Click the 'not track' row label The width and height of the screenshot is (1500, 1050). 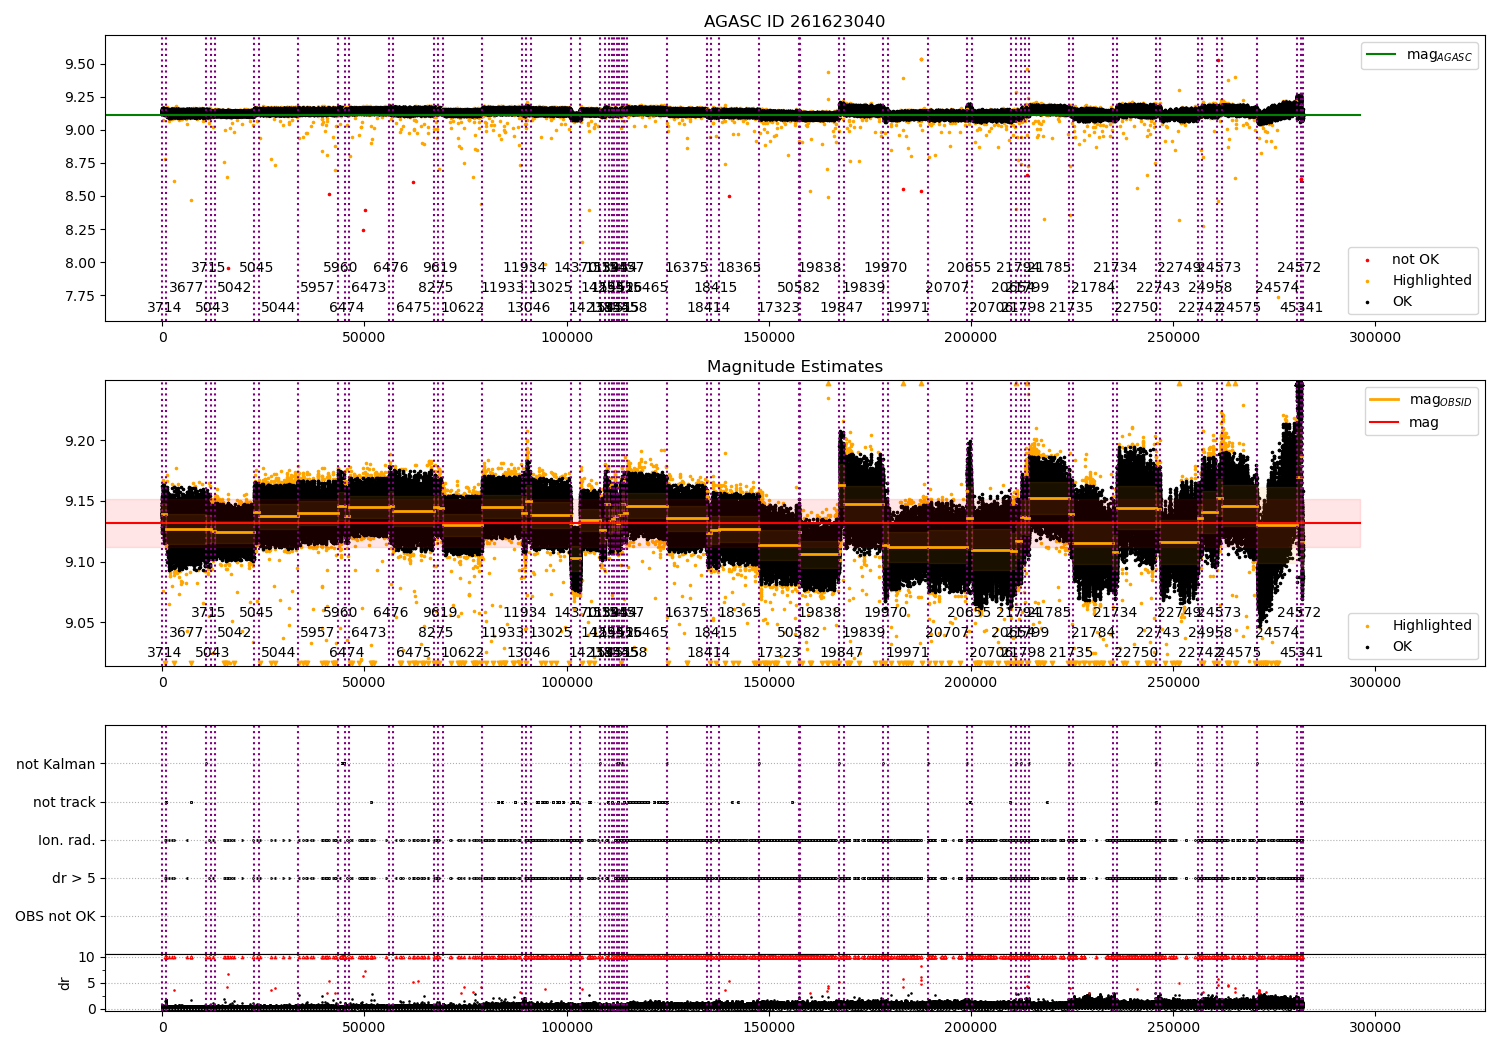click(x=64, y=802)
